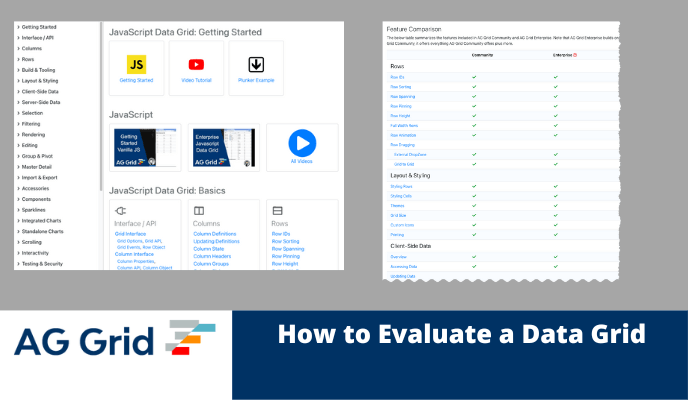
Task: Expand the Getting Started sidebar section
Action: [x=40, y=26]
